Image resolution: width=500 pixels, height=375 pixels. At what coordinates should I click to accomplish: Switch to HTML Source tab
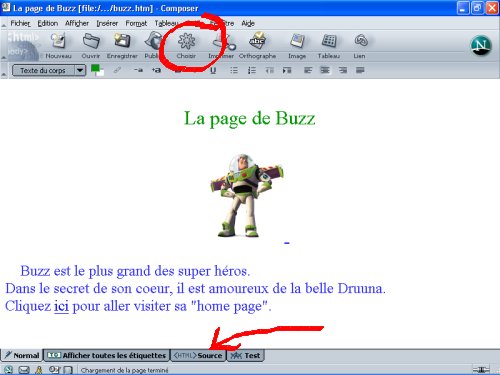pyautogui.click(x=198, y=355)
